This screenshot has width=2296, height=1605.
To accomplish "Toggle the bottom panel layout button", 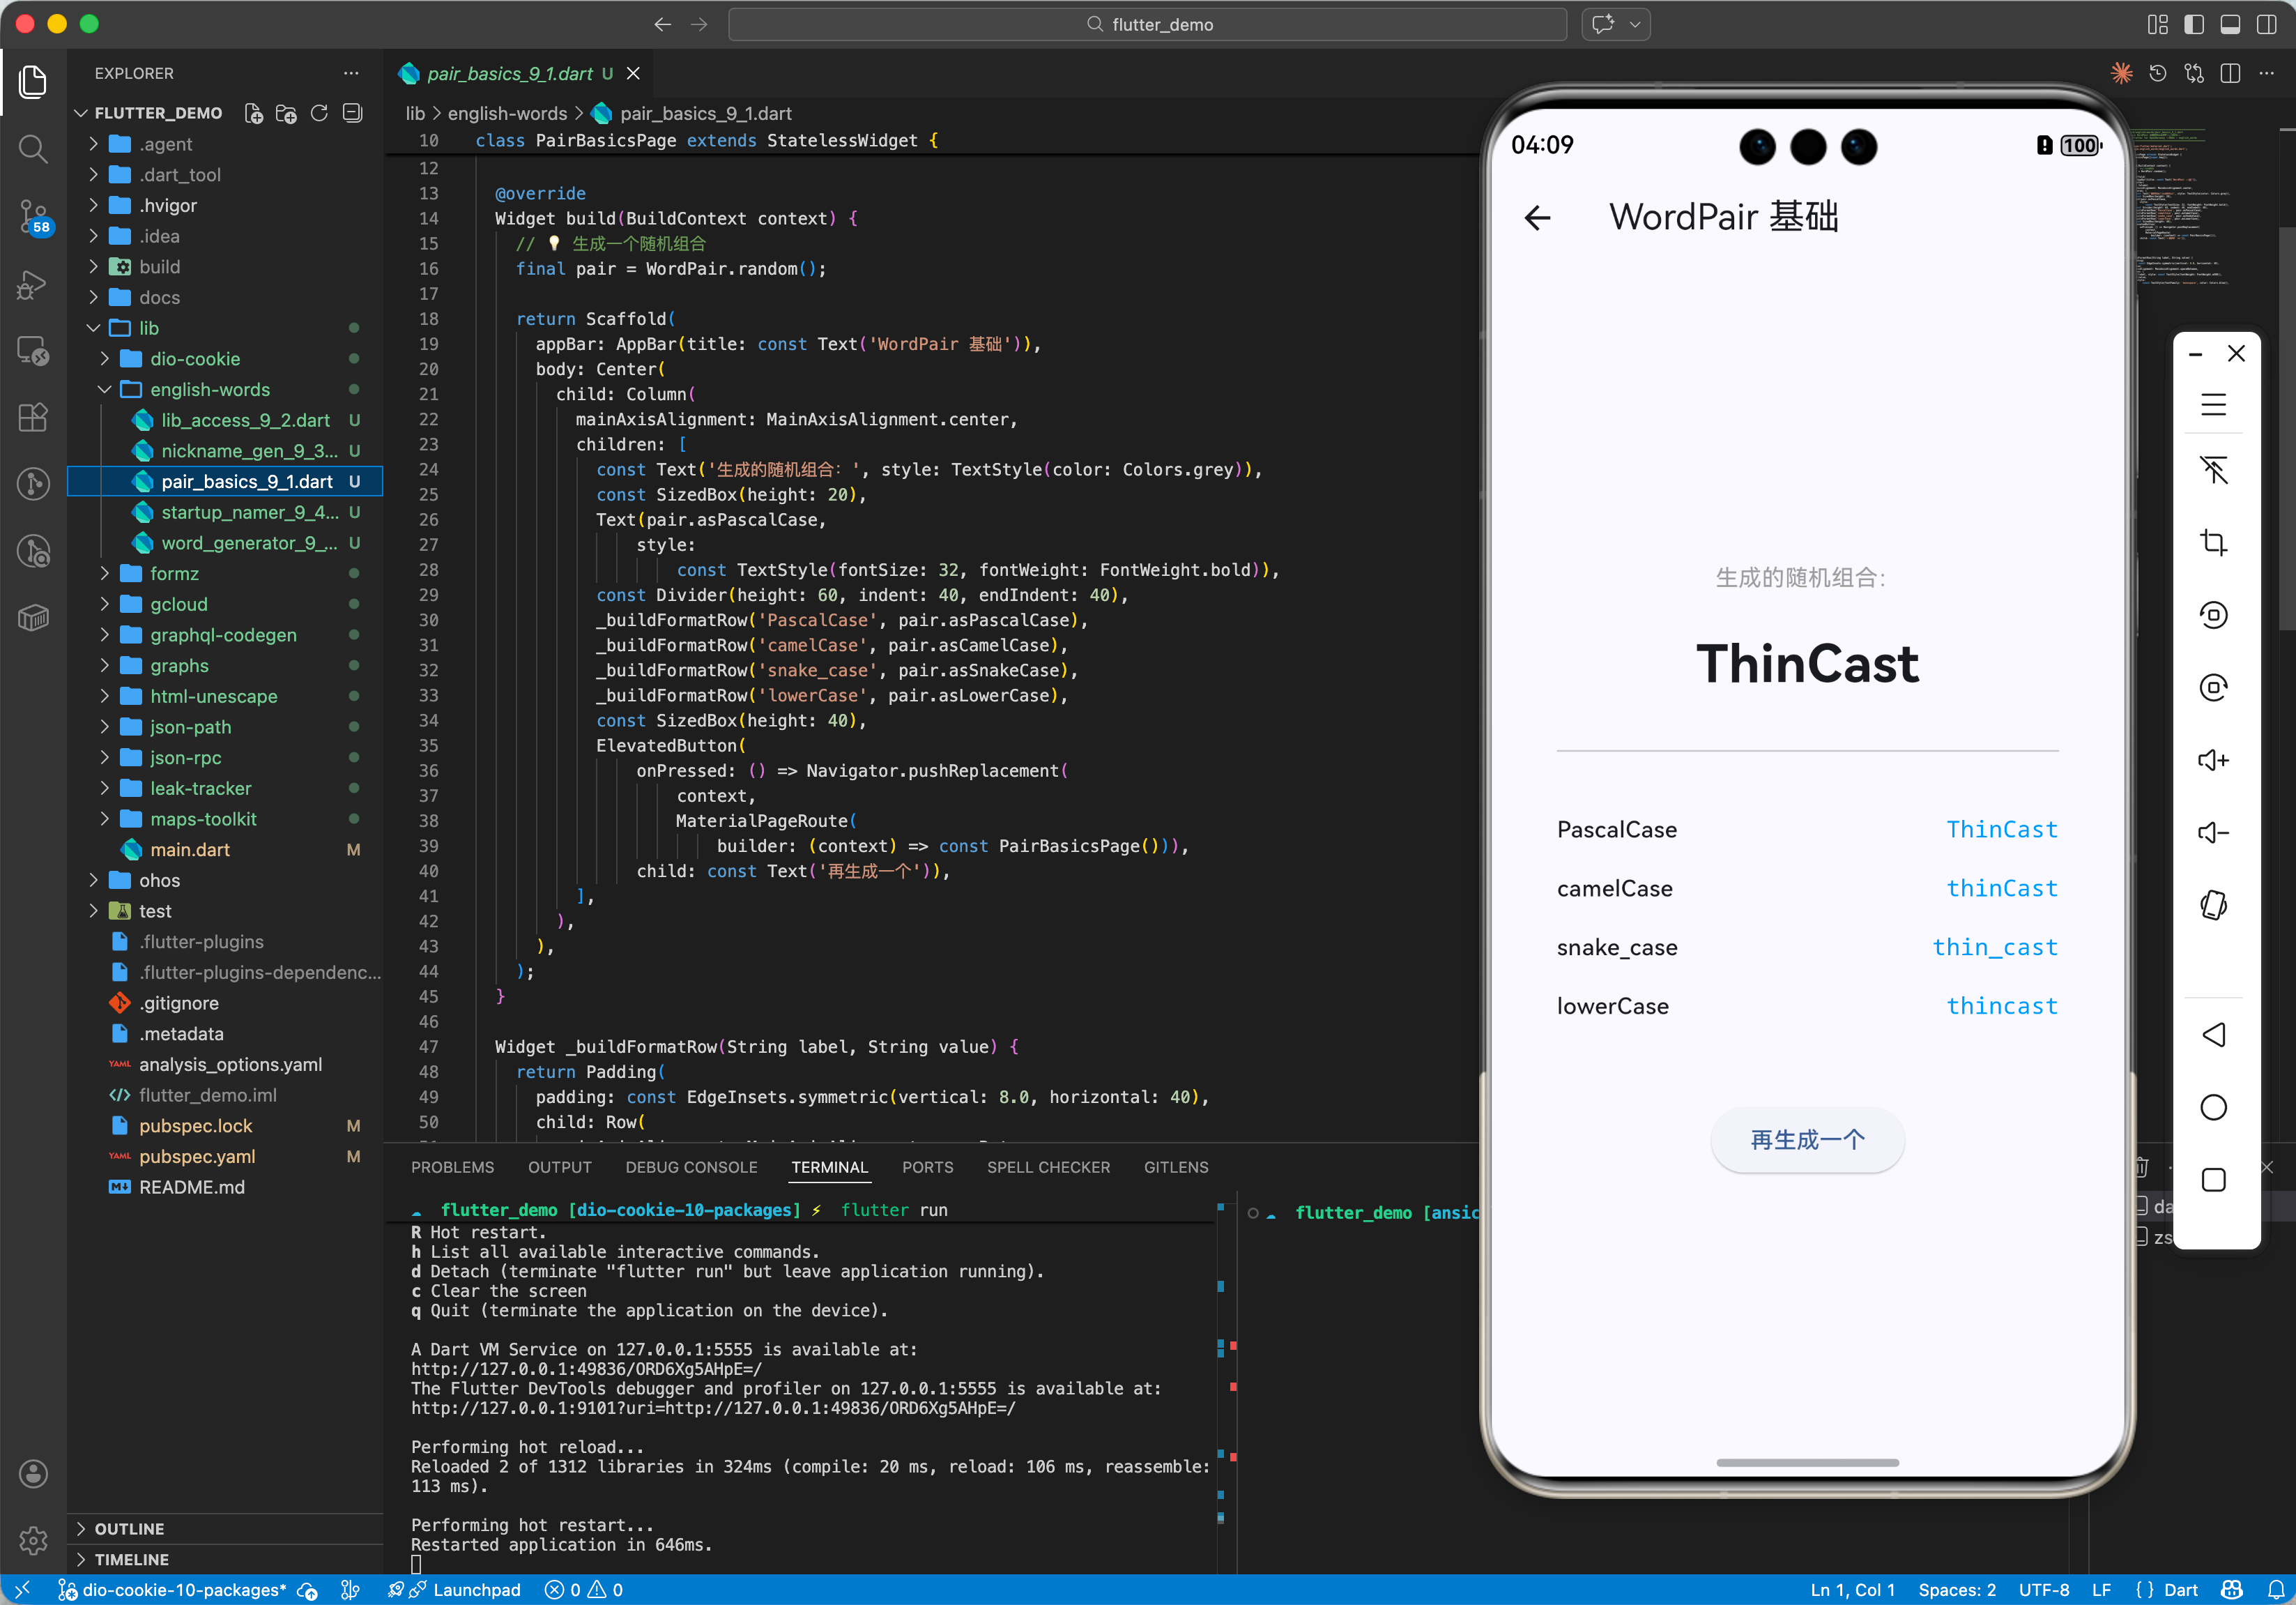I will click(x=2230, y=24).
